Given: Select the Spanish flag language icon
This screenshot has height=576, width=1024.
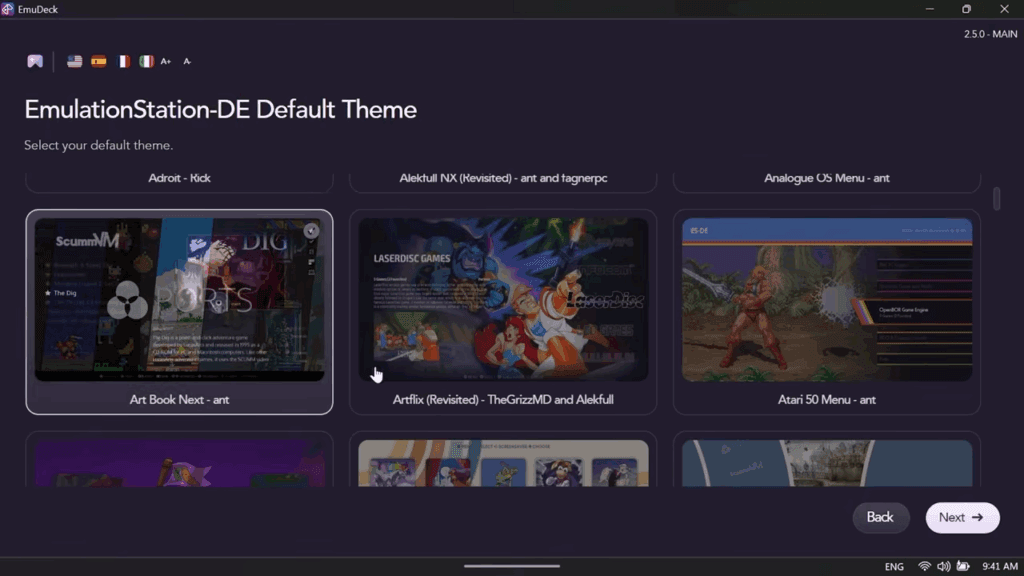Looking at the screenshot, I should coord(99,61).
